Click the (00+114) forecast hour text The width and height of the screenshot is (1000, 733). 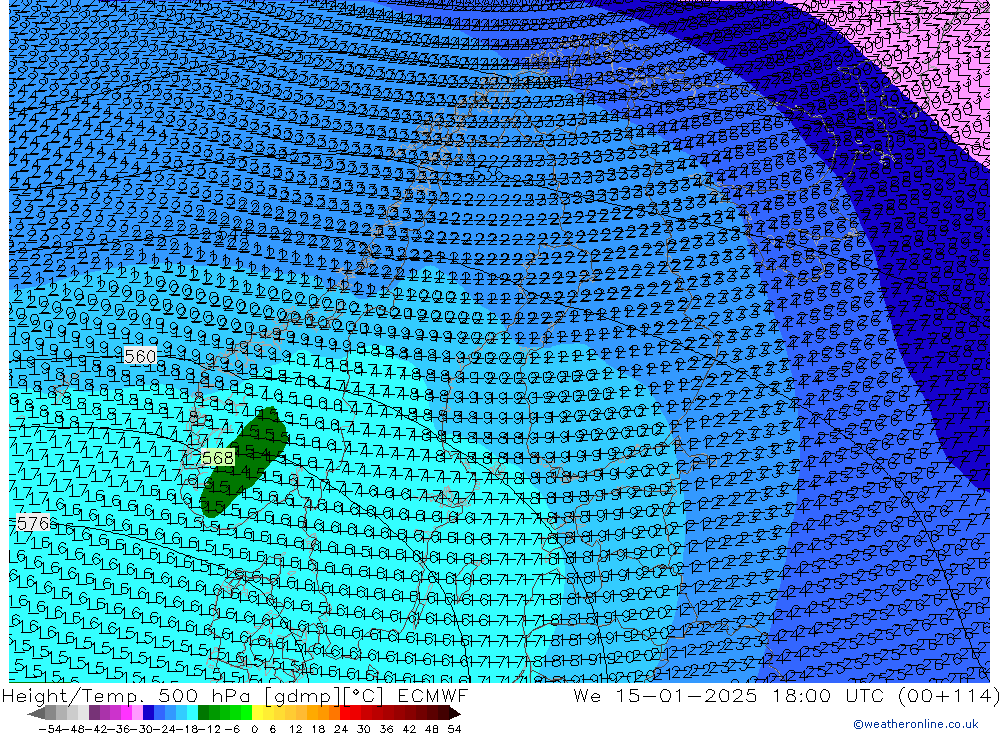click(x=948, y=695)
